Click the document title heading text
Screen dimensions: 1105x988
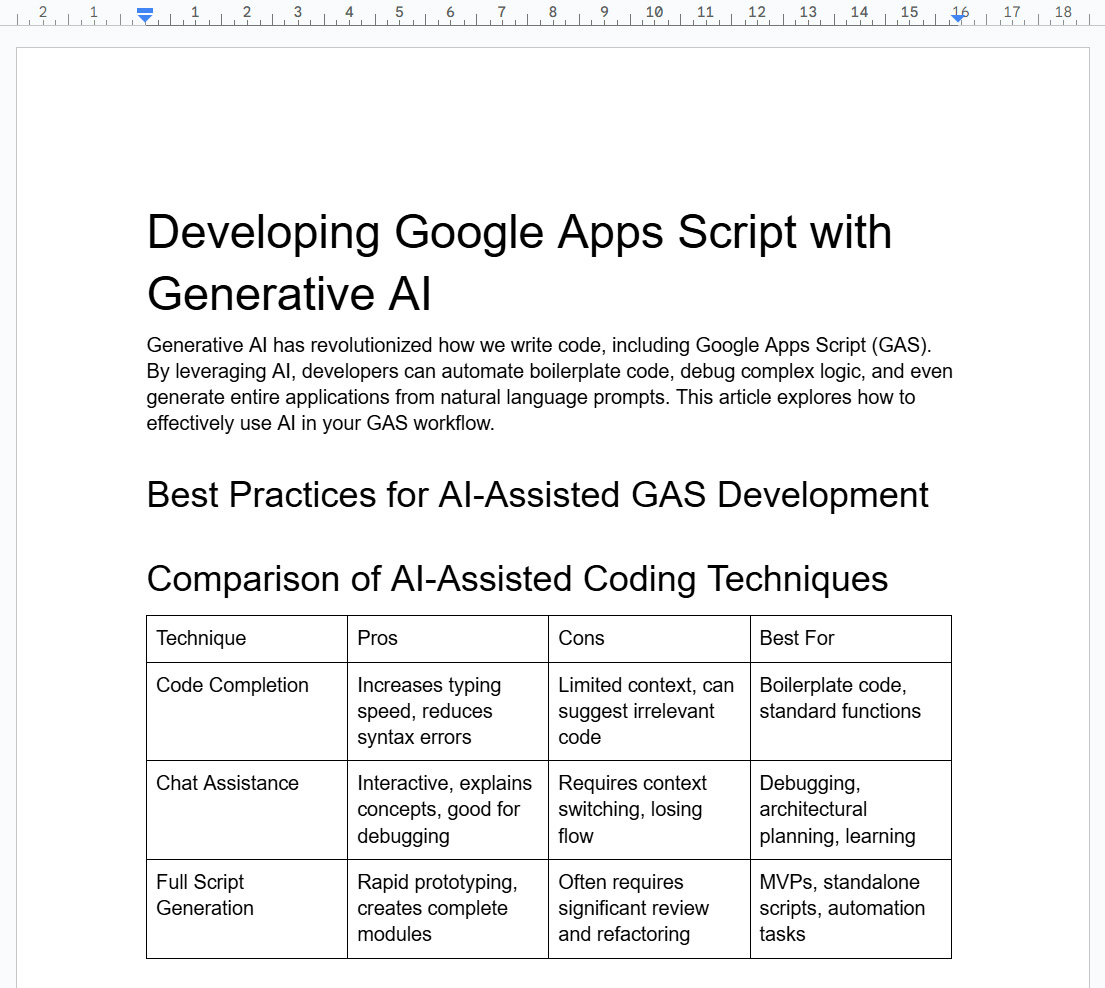tap(519, 262)
